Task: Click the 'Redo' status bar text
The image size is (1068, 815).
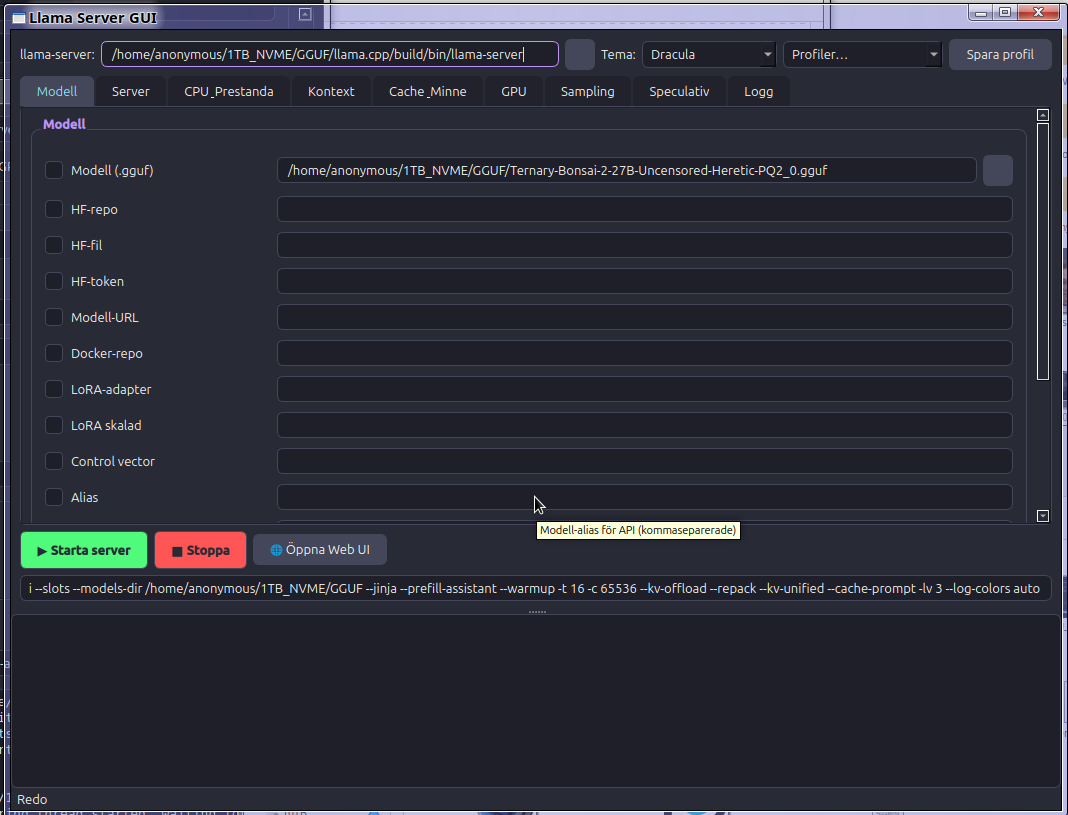Action: point(32,800)
